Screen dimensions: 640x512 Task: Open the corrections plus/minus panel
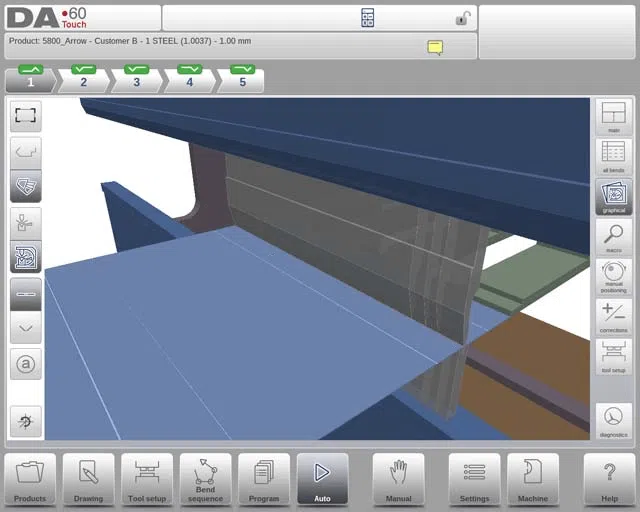coord(613,317)
